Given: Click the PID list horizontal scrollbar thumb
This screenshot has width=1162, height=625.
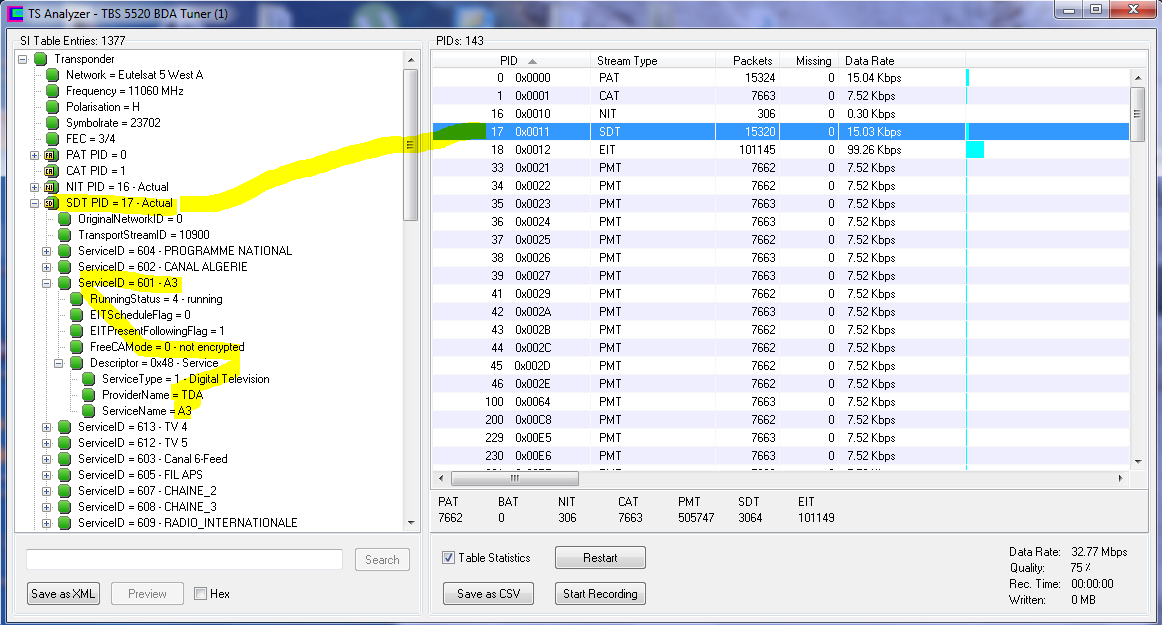Looking at the screenshot, I should [x=514, y=479].
